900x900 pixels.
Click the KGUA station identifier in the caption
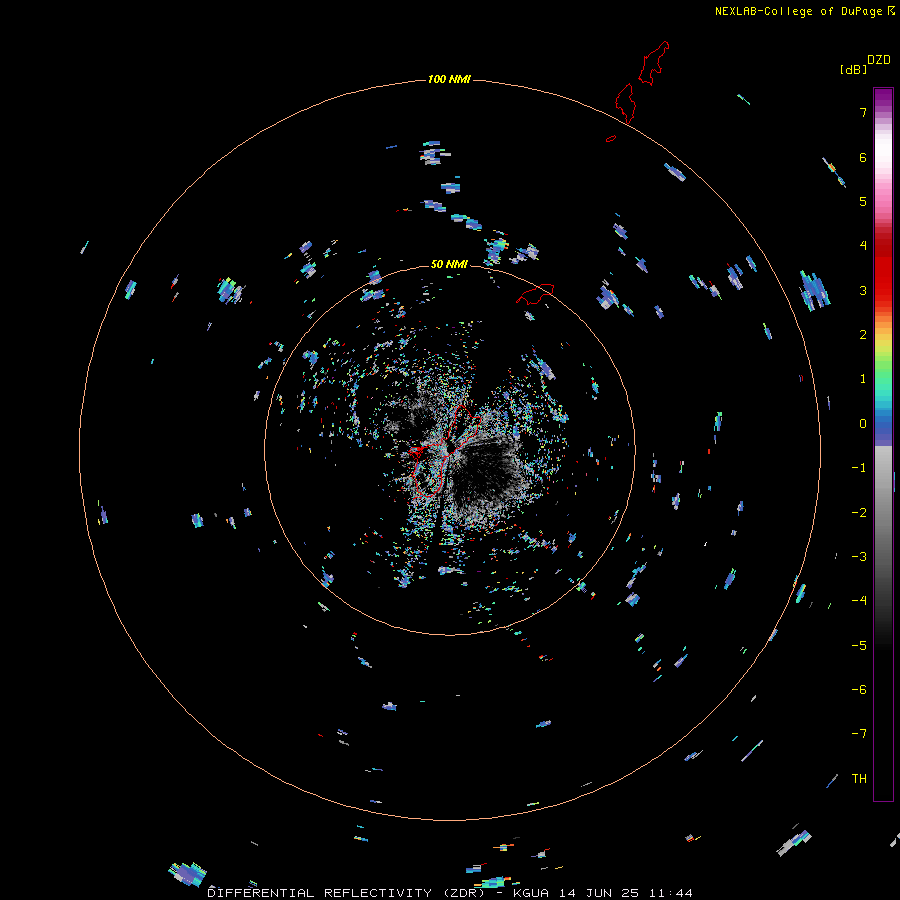(531, 893)
